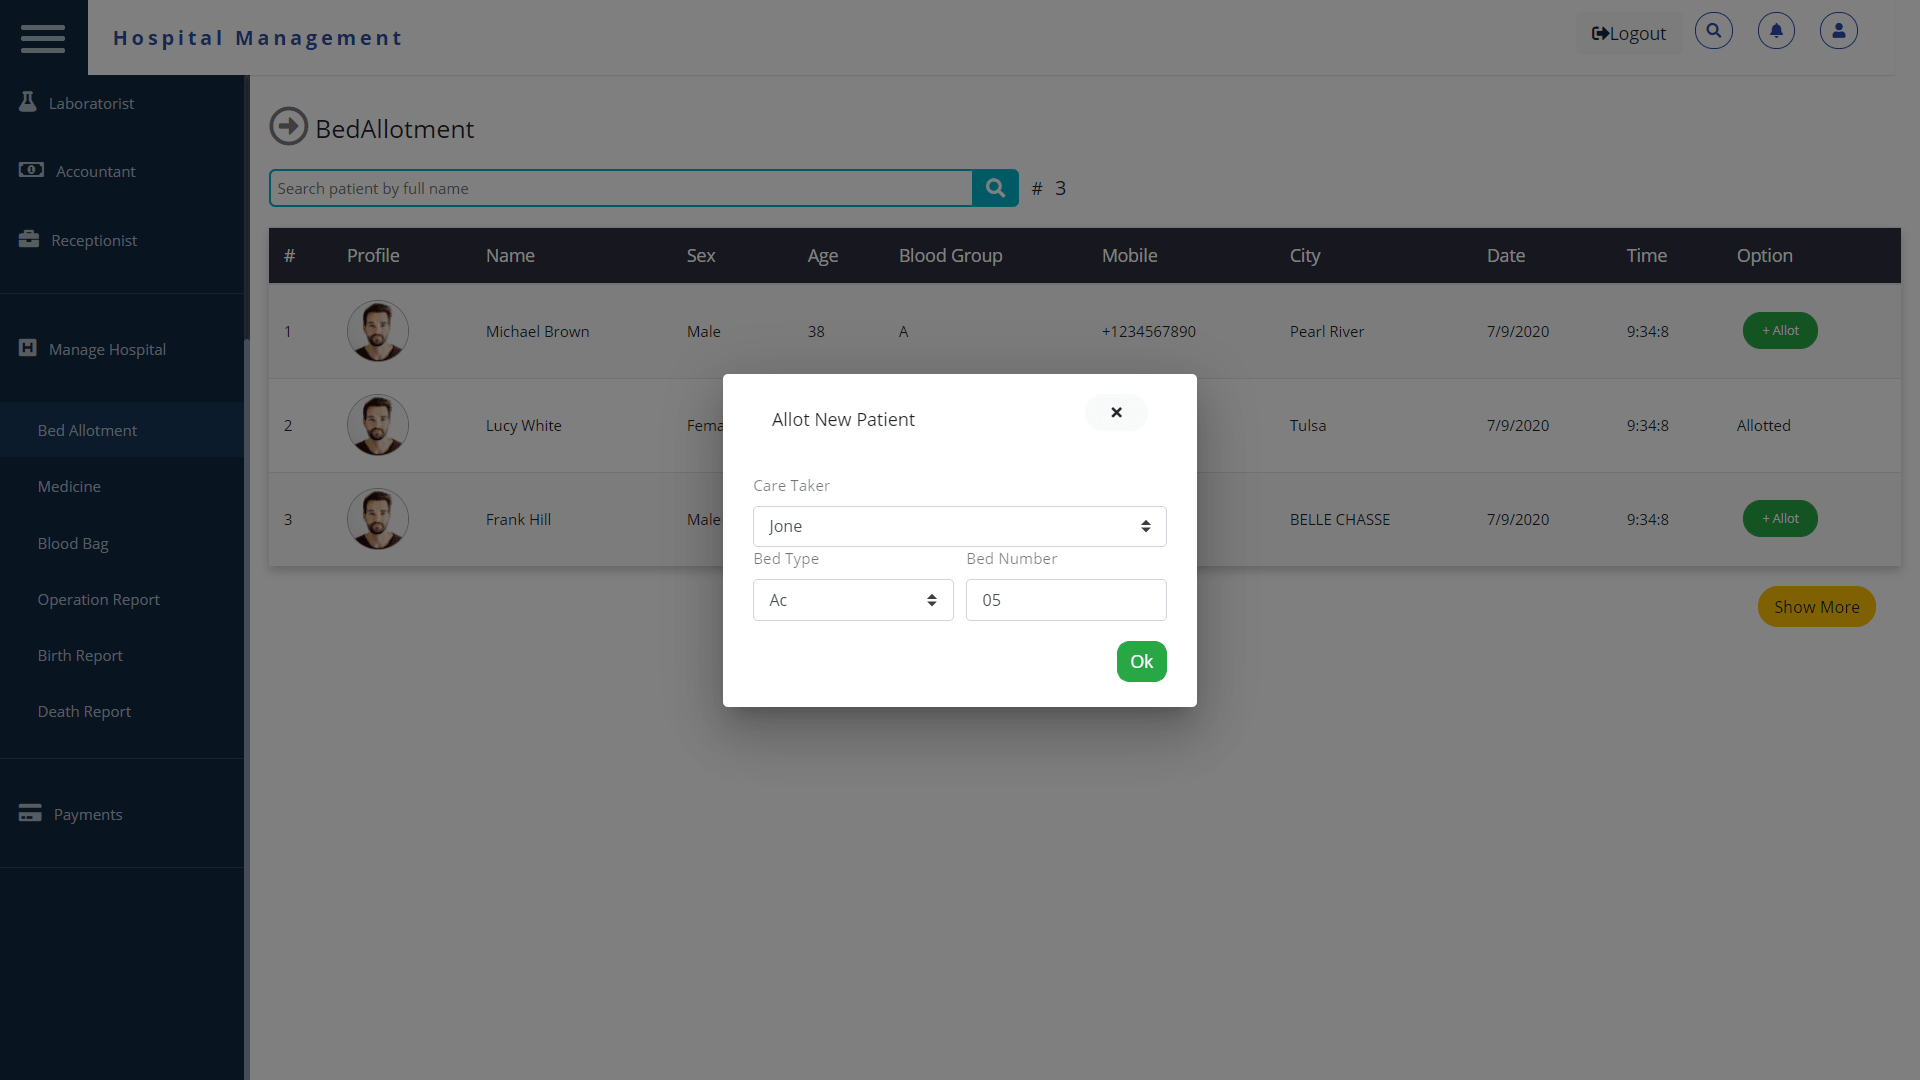Click the Payments card icon
The width and height of the screenshot is (1920, 1080).
point(30,813)
